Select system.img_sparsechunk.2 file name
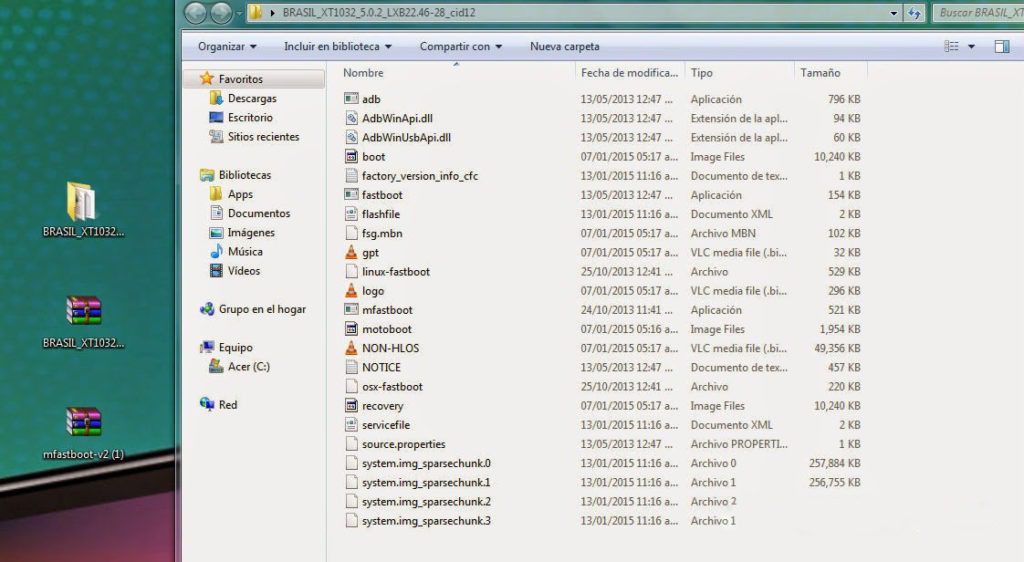This screenshot has width=1024, height=562. point(426,502)
